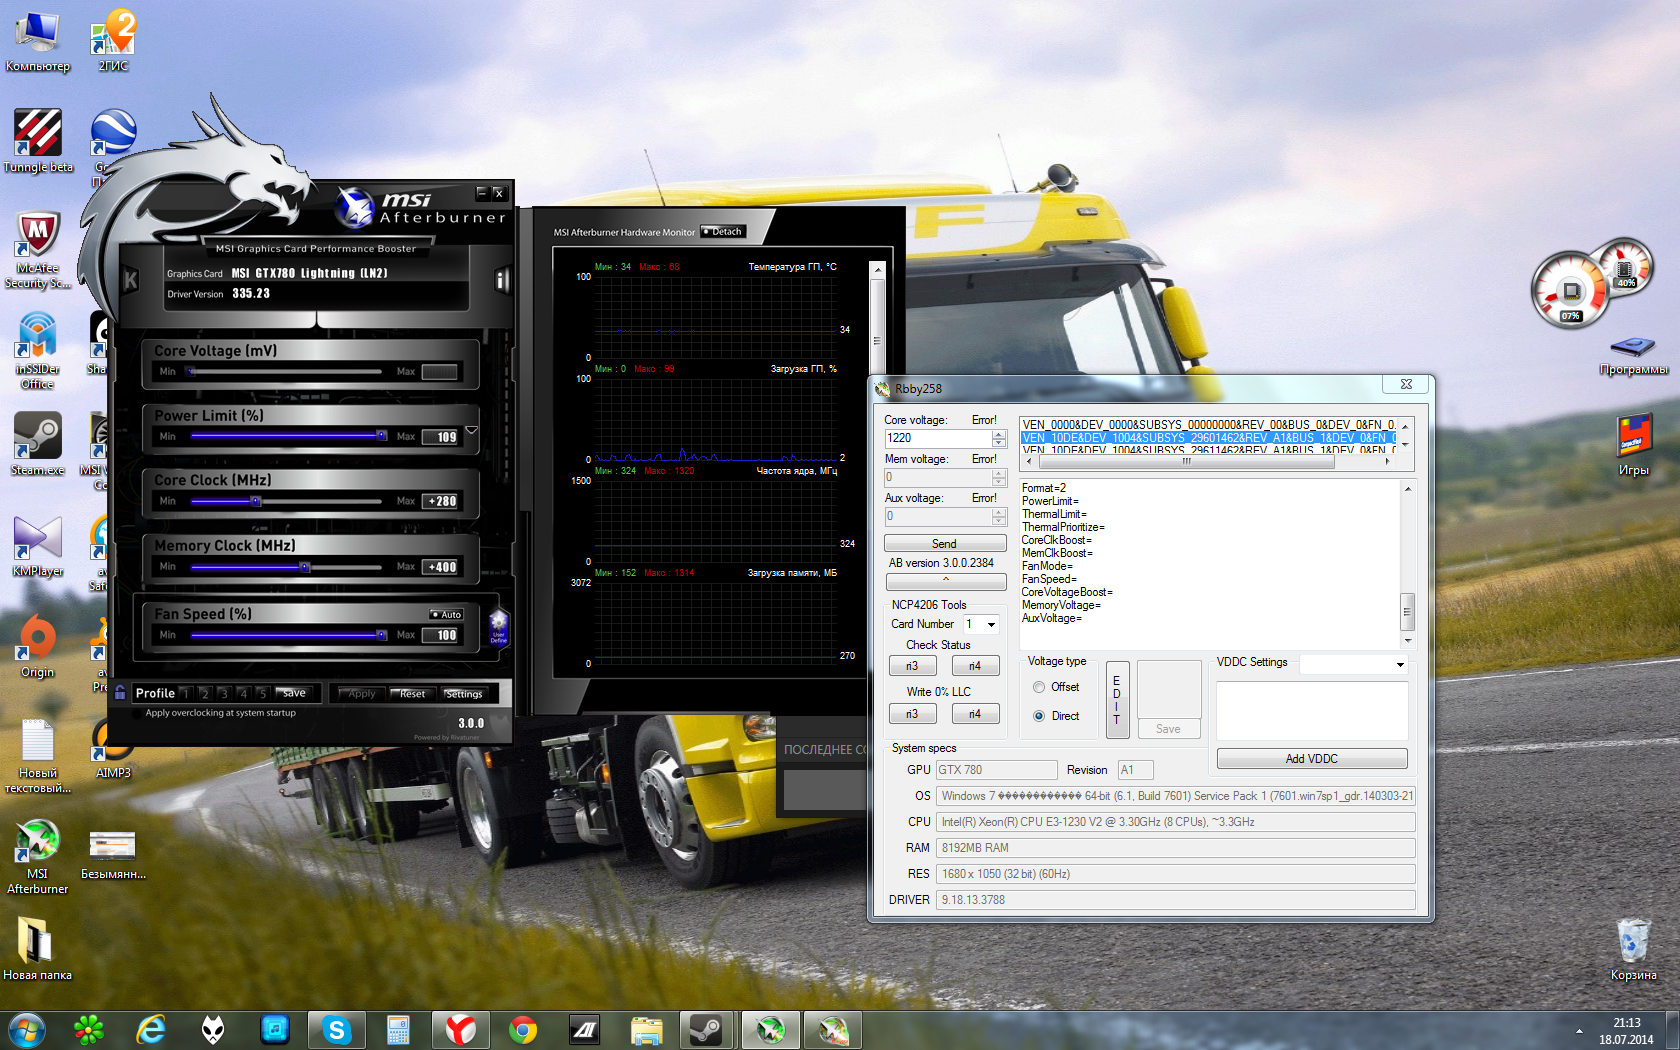1680x1050 pixels.
Task: Click the Check Status ri3 button
Action: (912, 666)
